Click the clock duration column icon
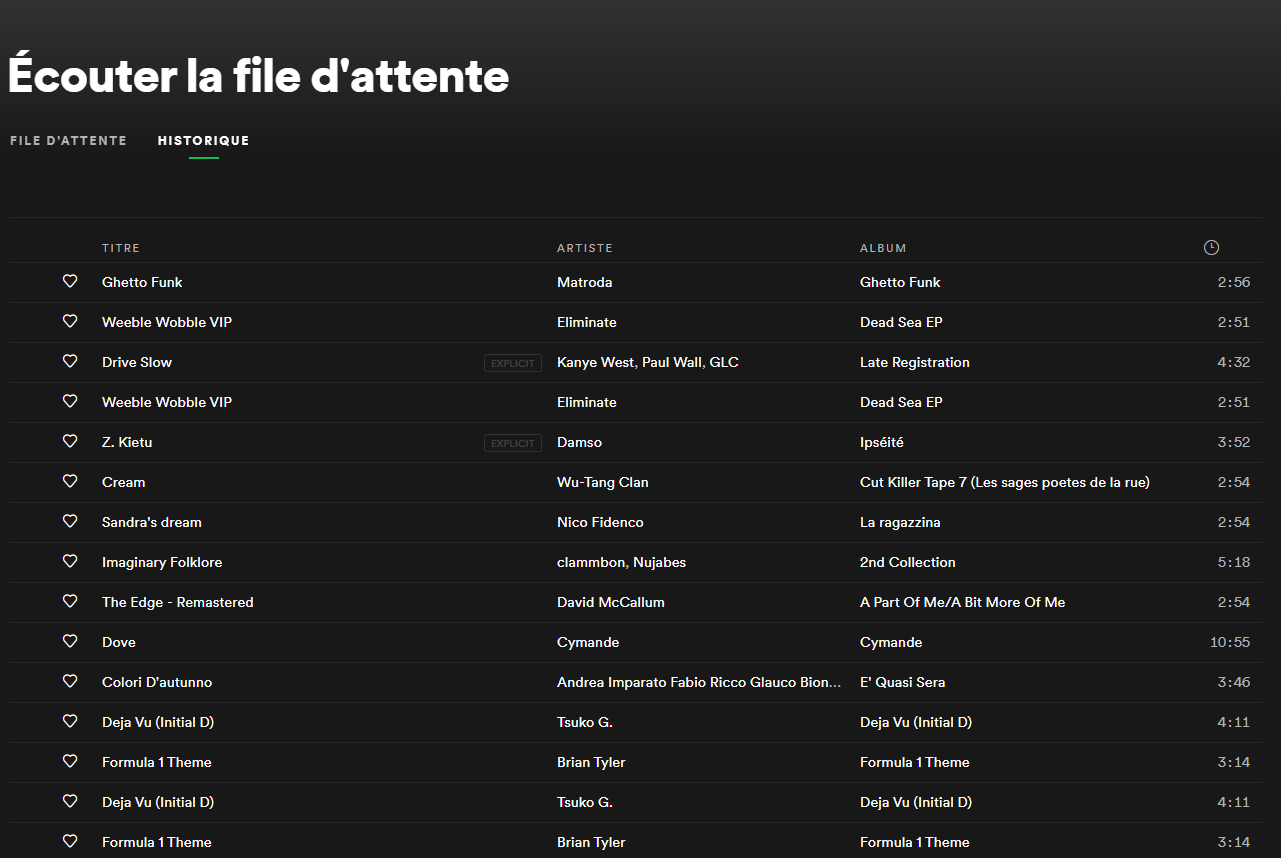The height and width of the screenshot is (858, 1281). click(x=1211, y=248)
